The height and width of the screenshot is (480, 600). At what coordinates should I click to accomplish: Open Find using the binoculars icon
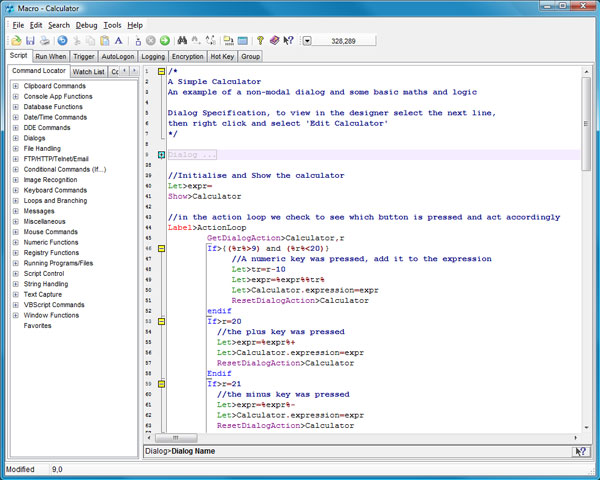coord(182,41)
